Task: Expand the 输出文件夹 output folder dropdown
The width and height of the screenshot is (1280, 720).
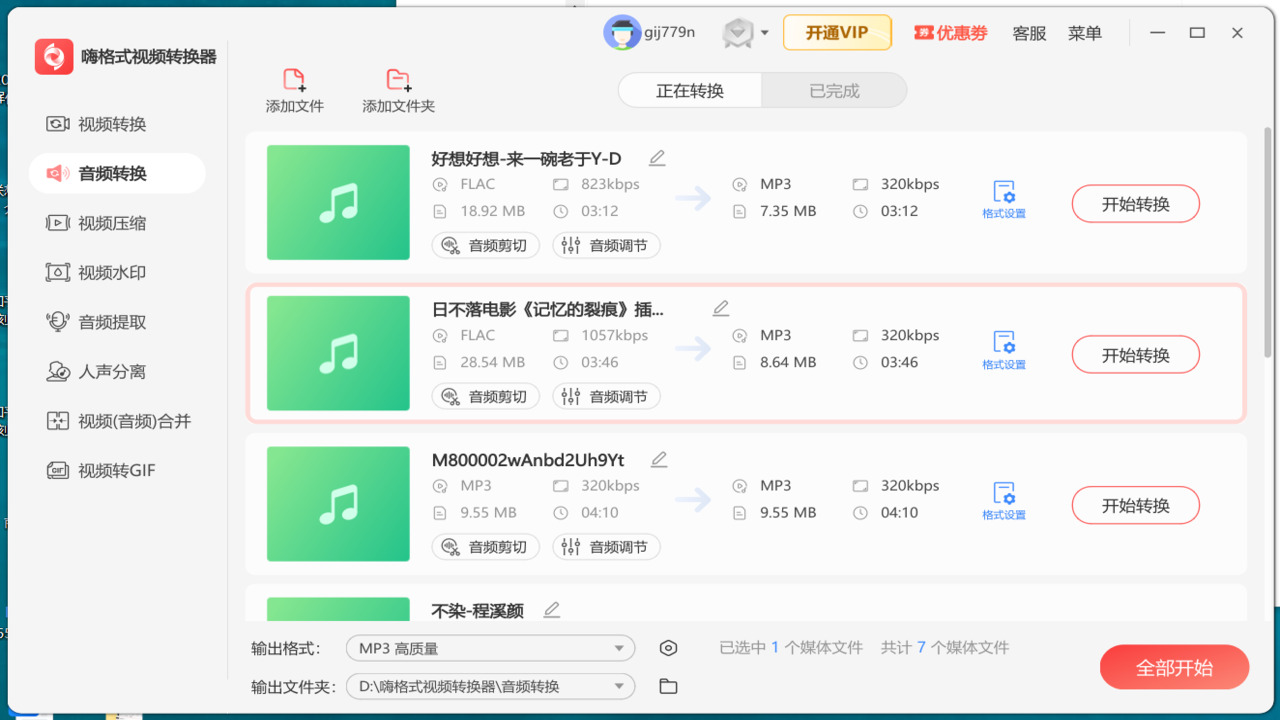Action: pyautogui.click(x=490, y=686)
